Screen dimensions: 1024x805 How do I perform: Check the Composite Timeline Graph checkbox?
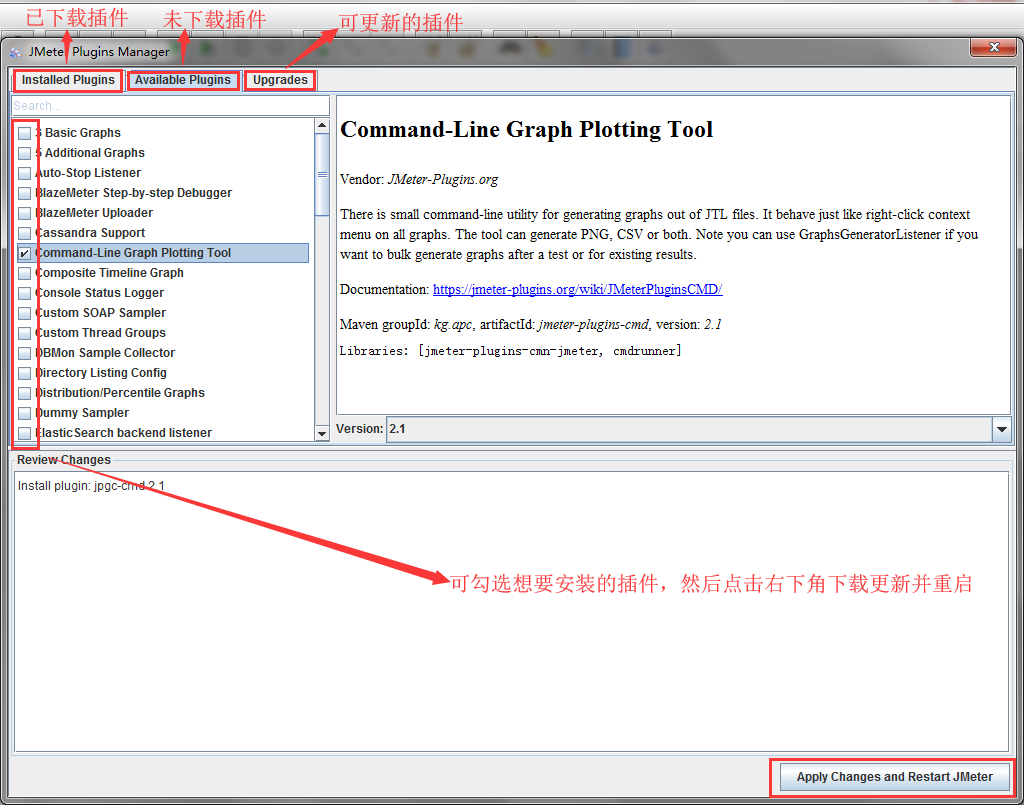[x=25, y=274]
